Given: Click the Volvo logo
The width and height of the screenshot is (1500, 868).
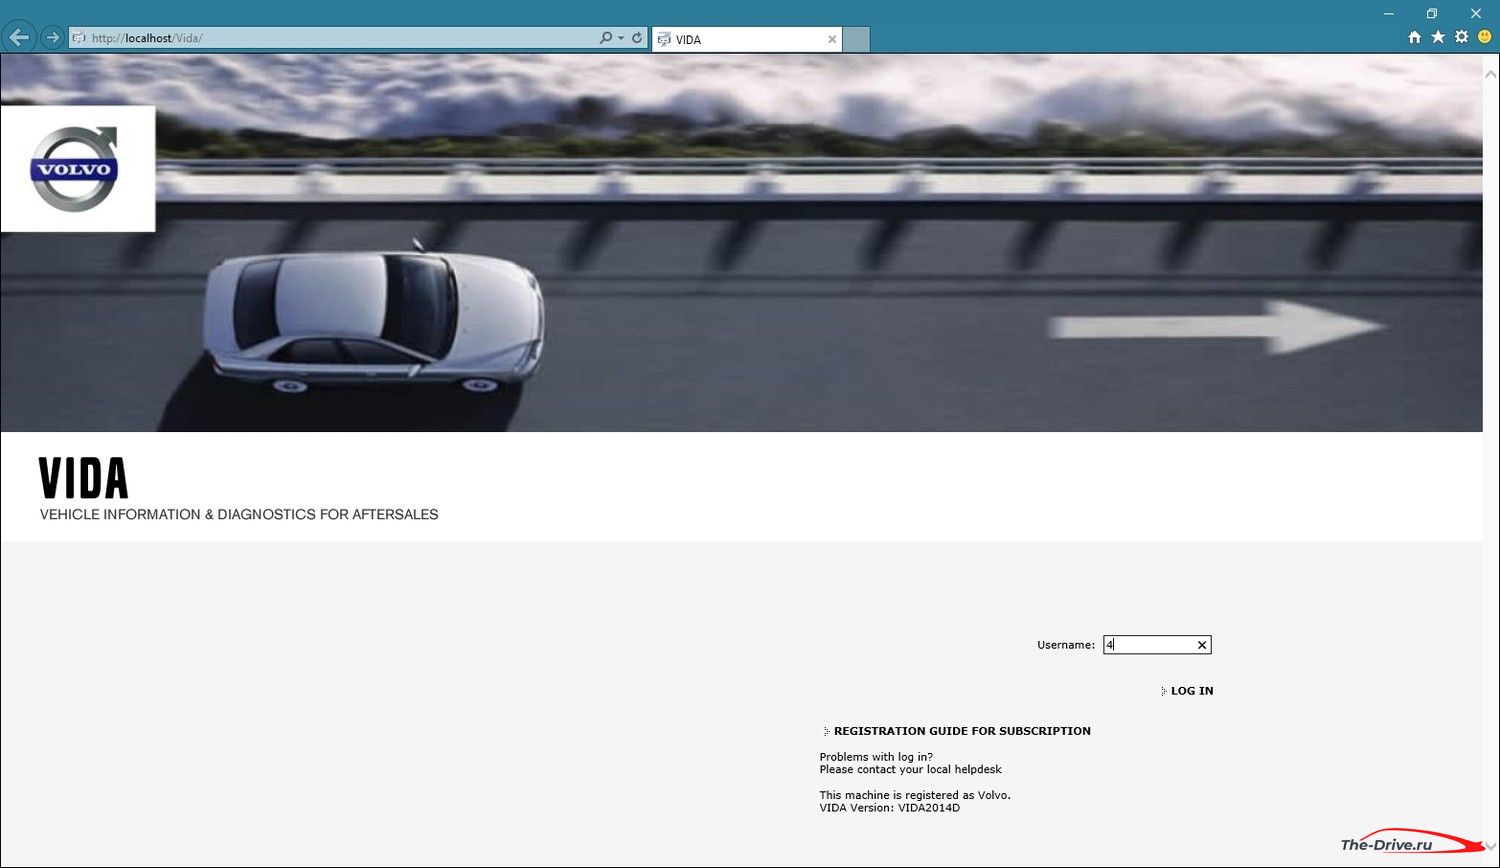Looking at the screenshot, I should click(x=75, y=169).
